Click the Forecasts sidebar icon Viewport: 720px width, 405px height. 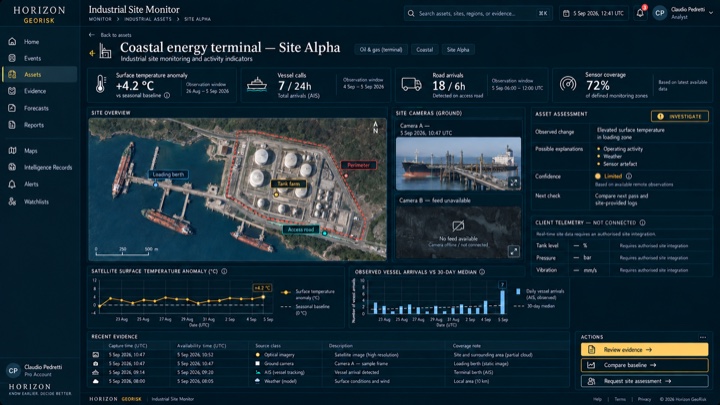(x=12, y=108)
